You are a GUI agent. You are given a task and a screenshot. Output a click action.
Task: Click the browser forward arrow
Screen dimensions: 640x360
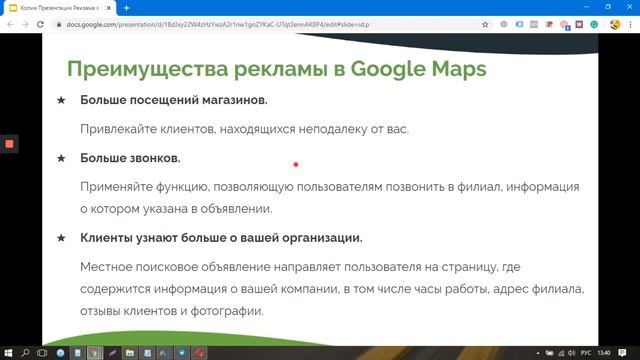coord(25,24)
